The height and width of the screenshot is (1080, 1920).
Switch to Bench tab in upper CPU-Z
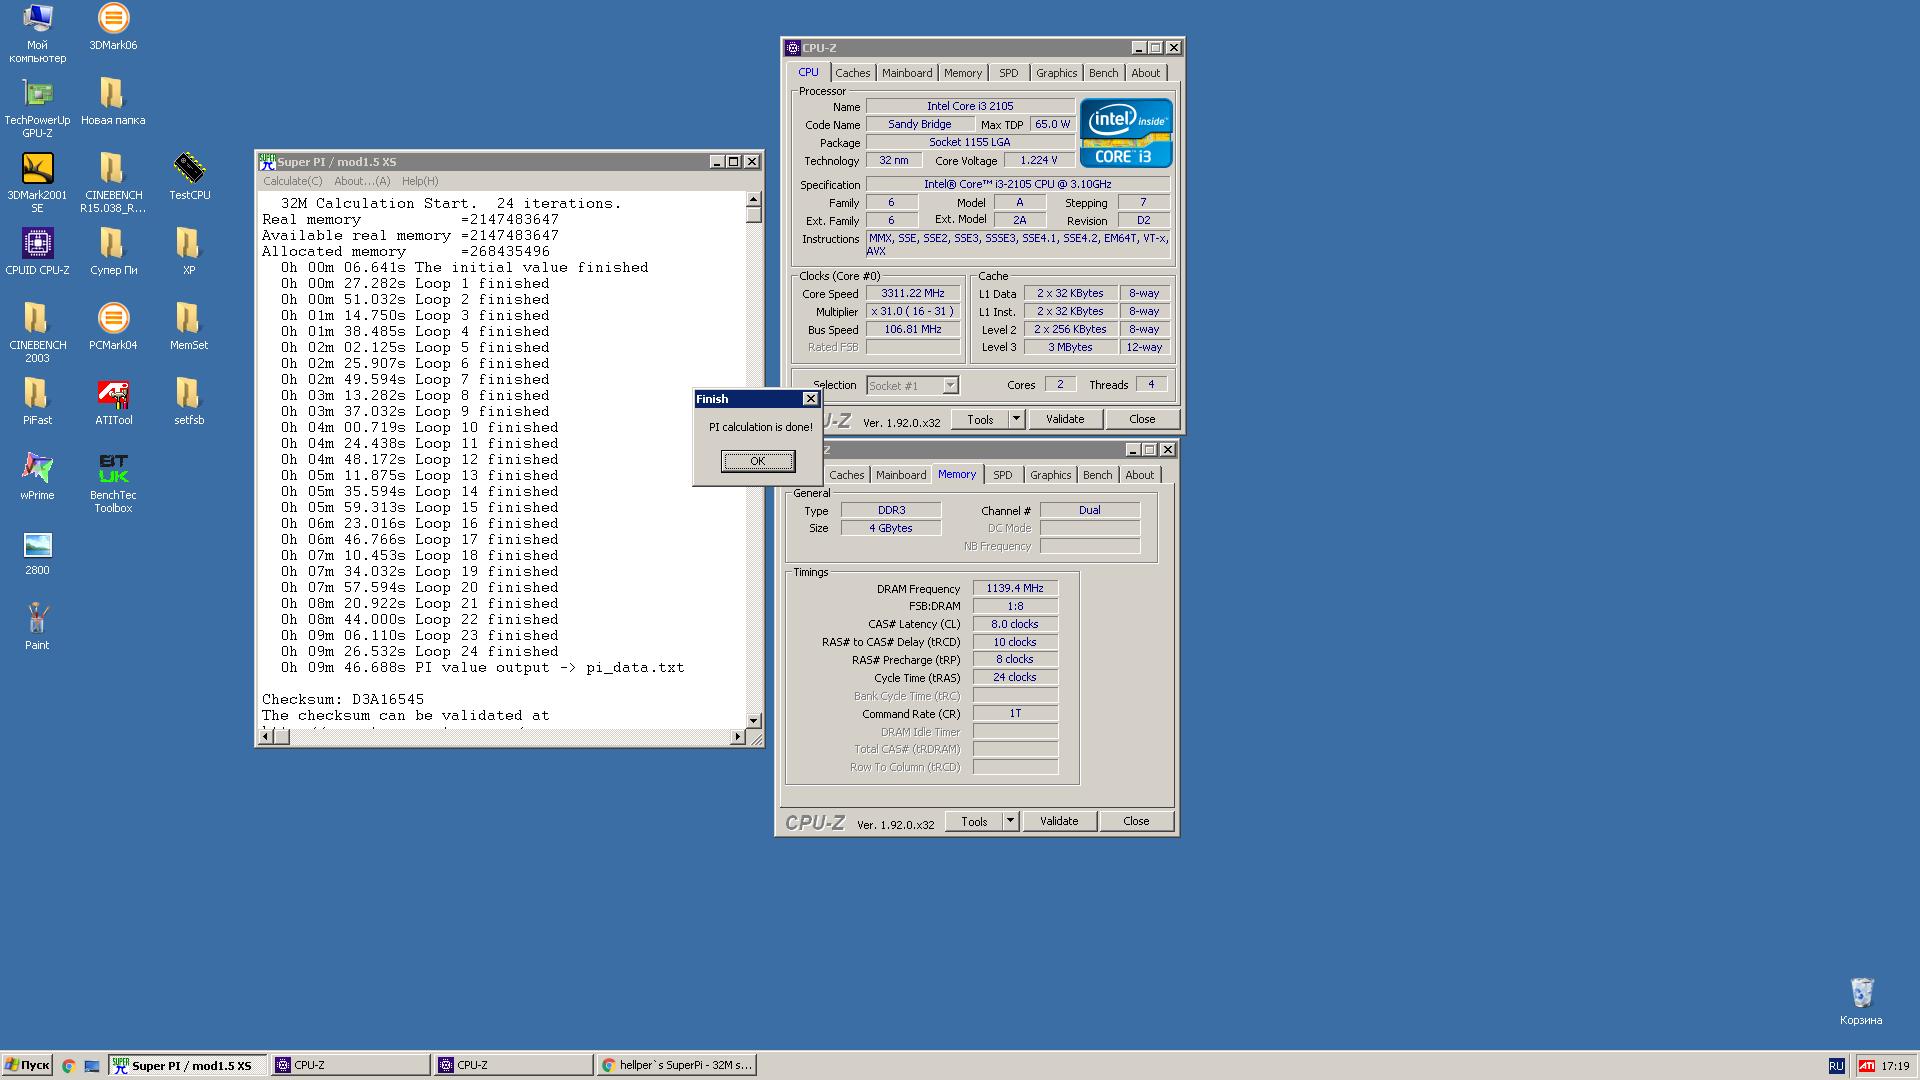pos(1104,73)
